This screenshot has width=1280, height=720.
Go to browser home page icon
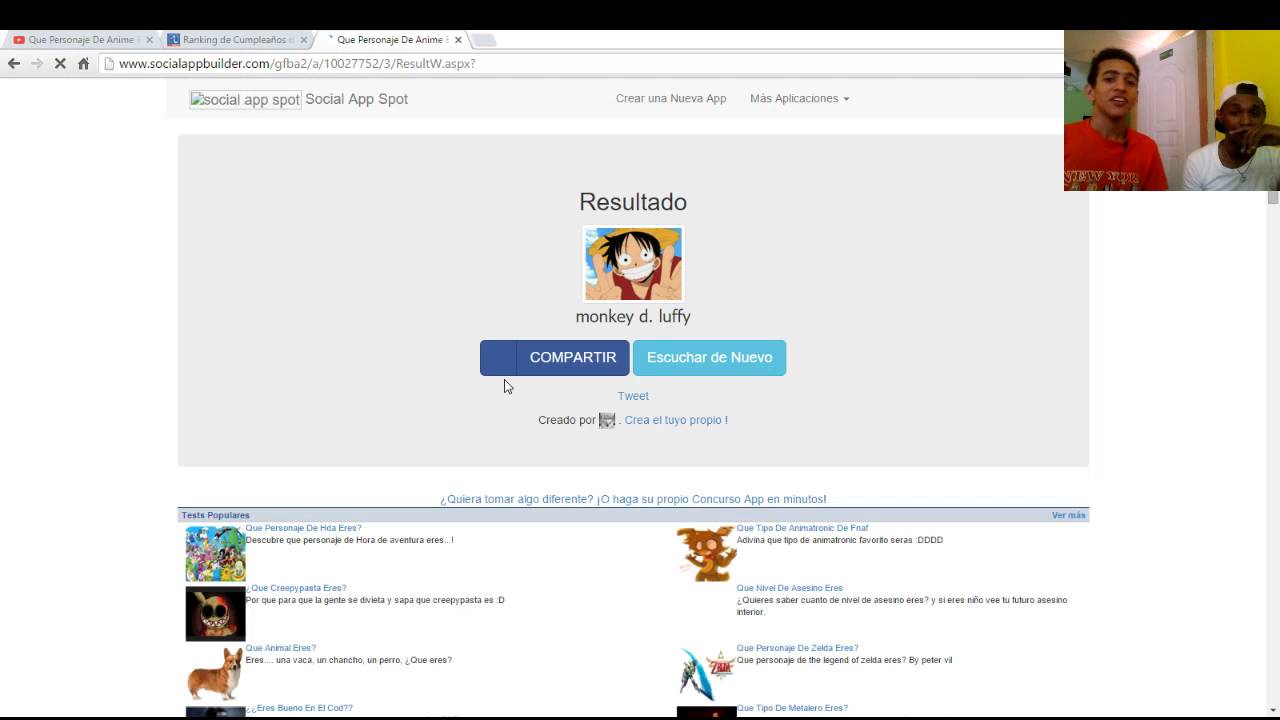point(83,63)
